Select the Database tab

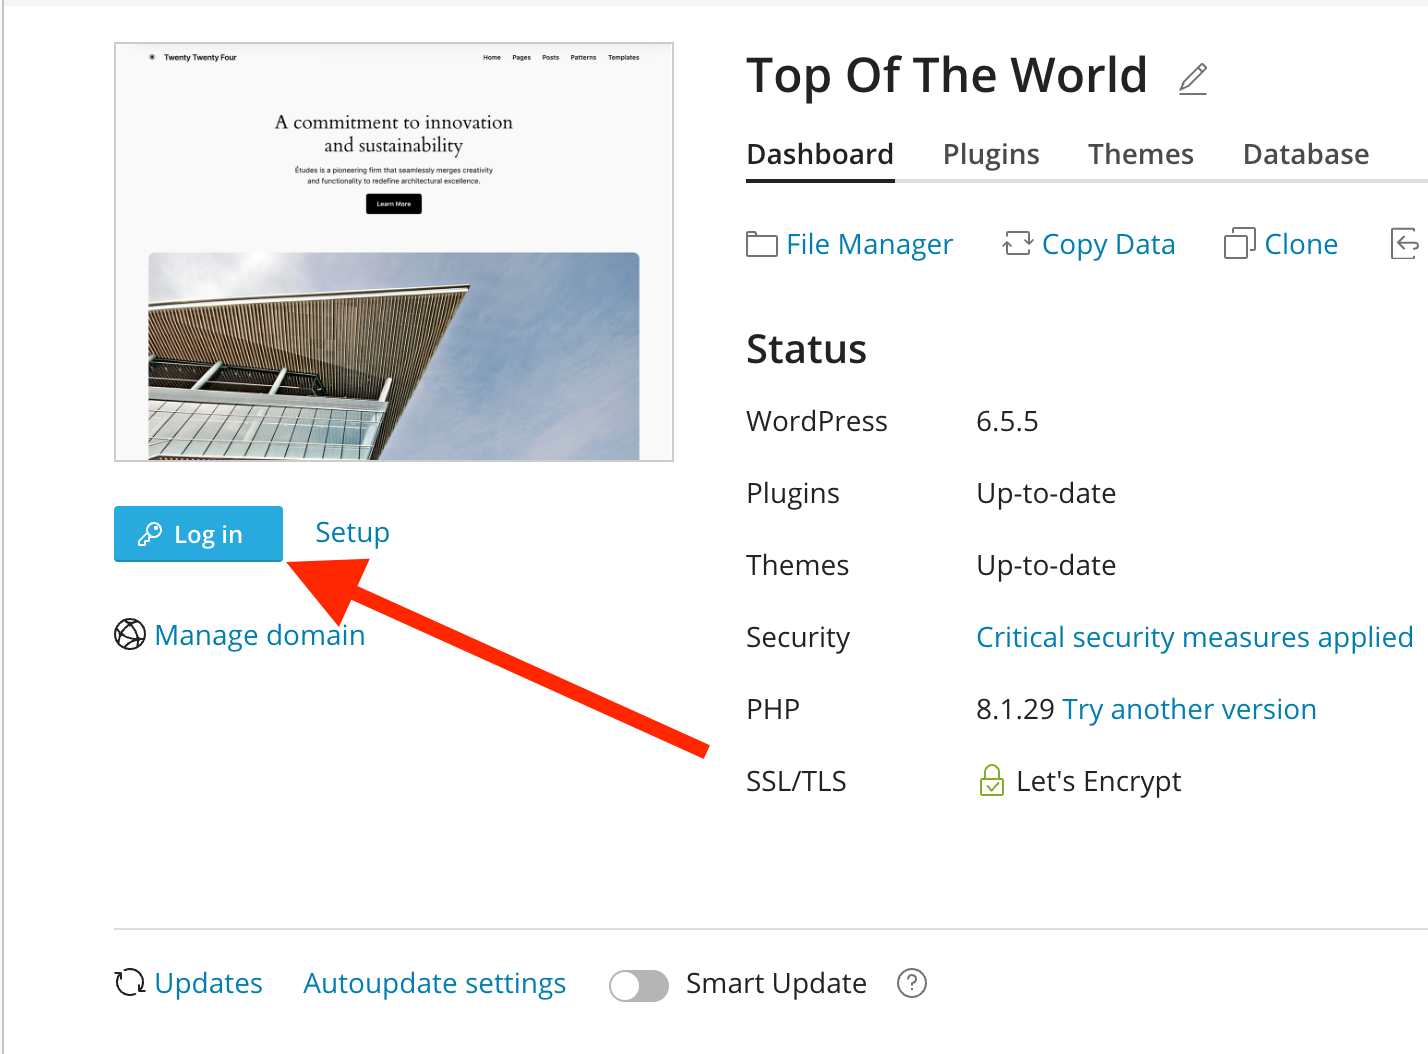[1305, 154]
